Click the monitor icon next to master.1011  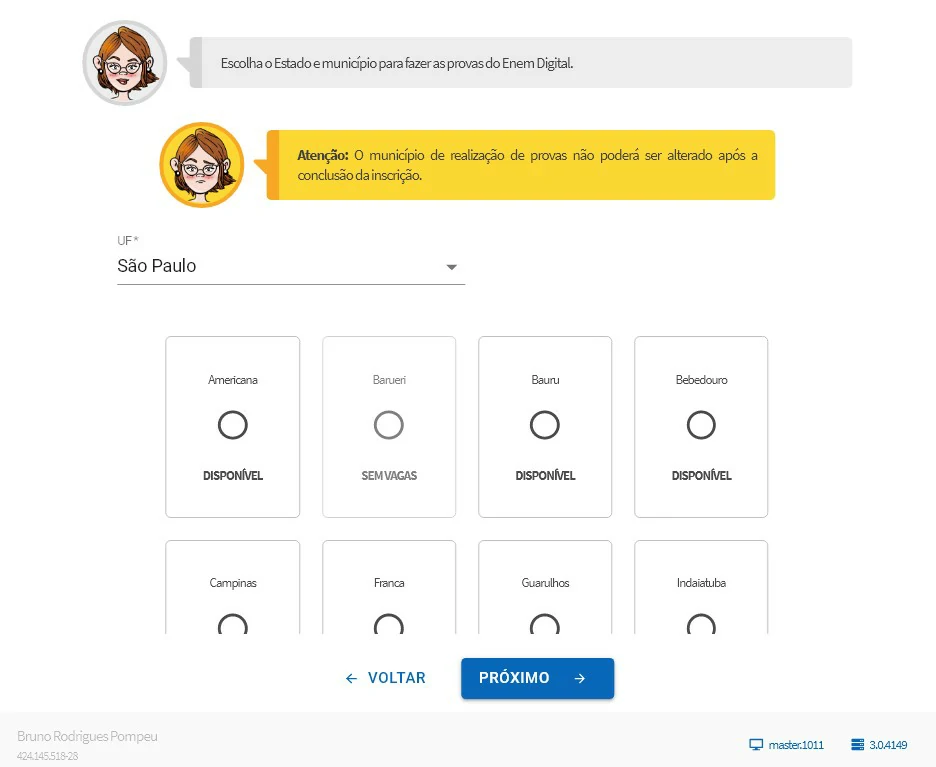click(x=756, y=745)
